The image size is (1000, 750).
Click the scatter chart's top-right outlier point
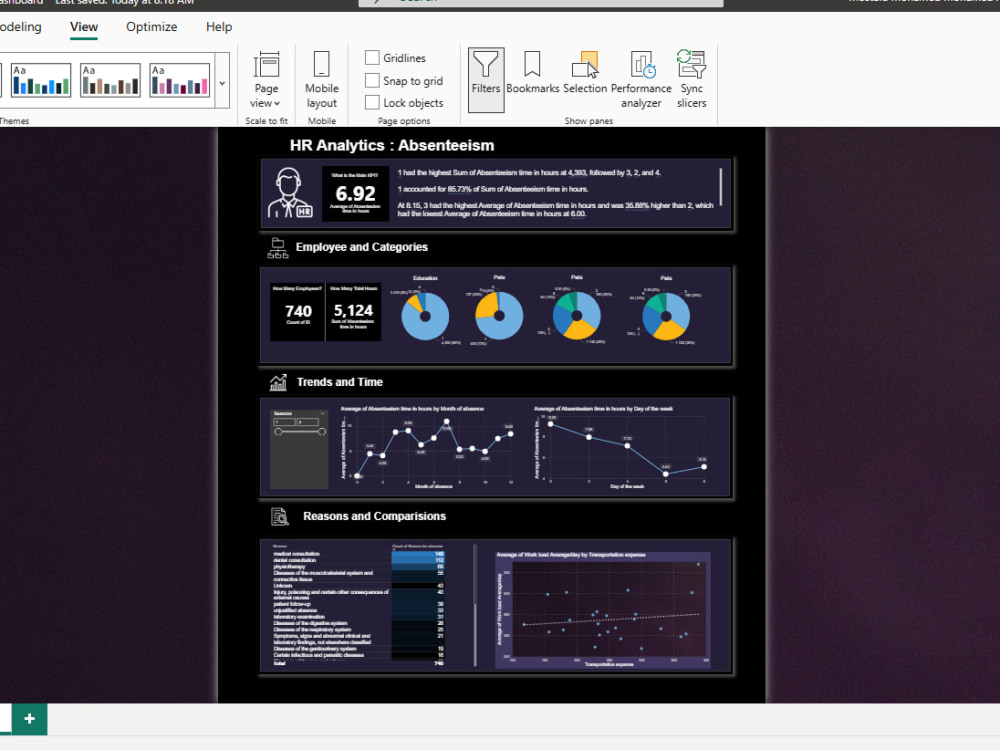(698, 564)
